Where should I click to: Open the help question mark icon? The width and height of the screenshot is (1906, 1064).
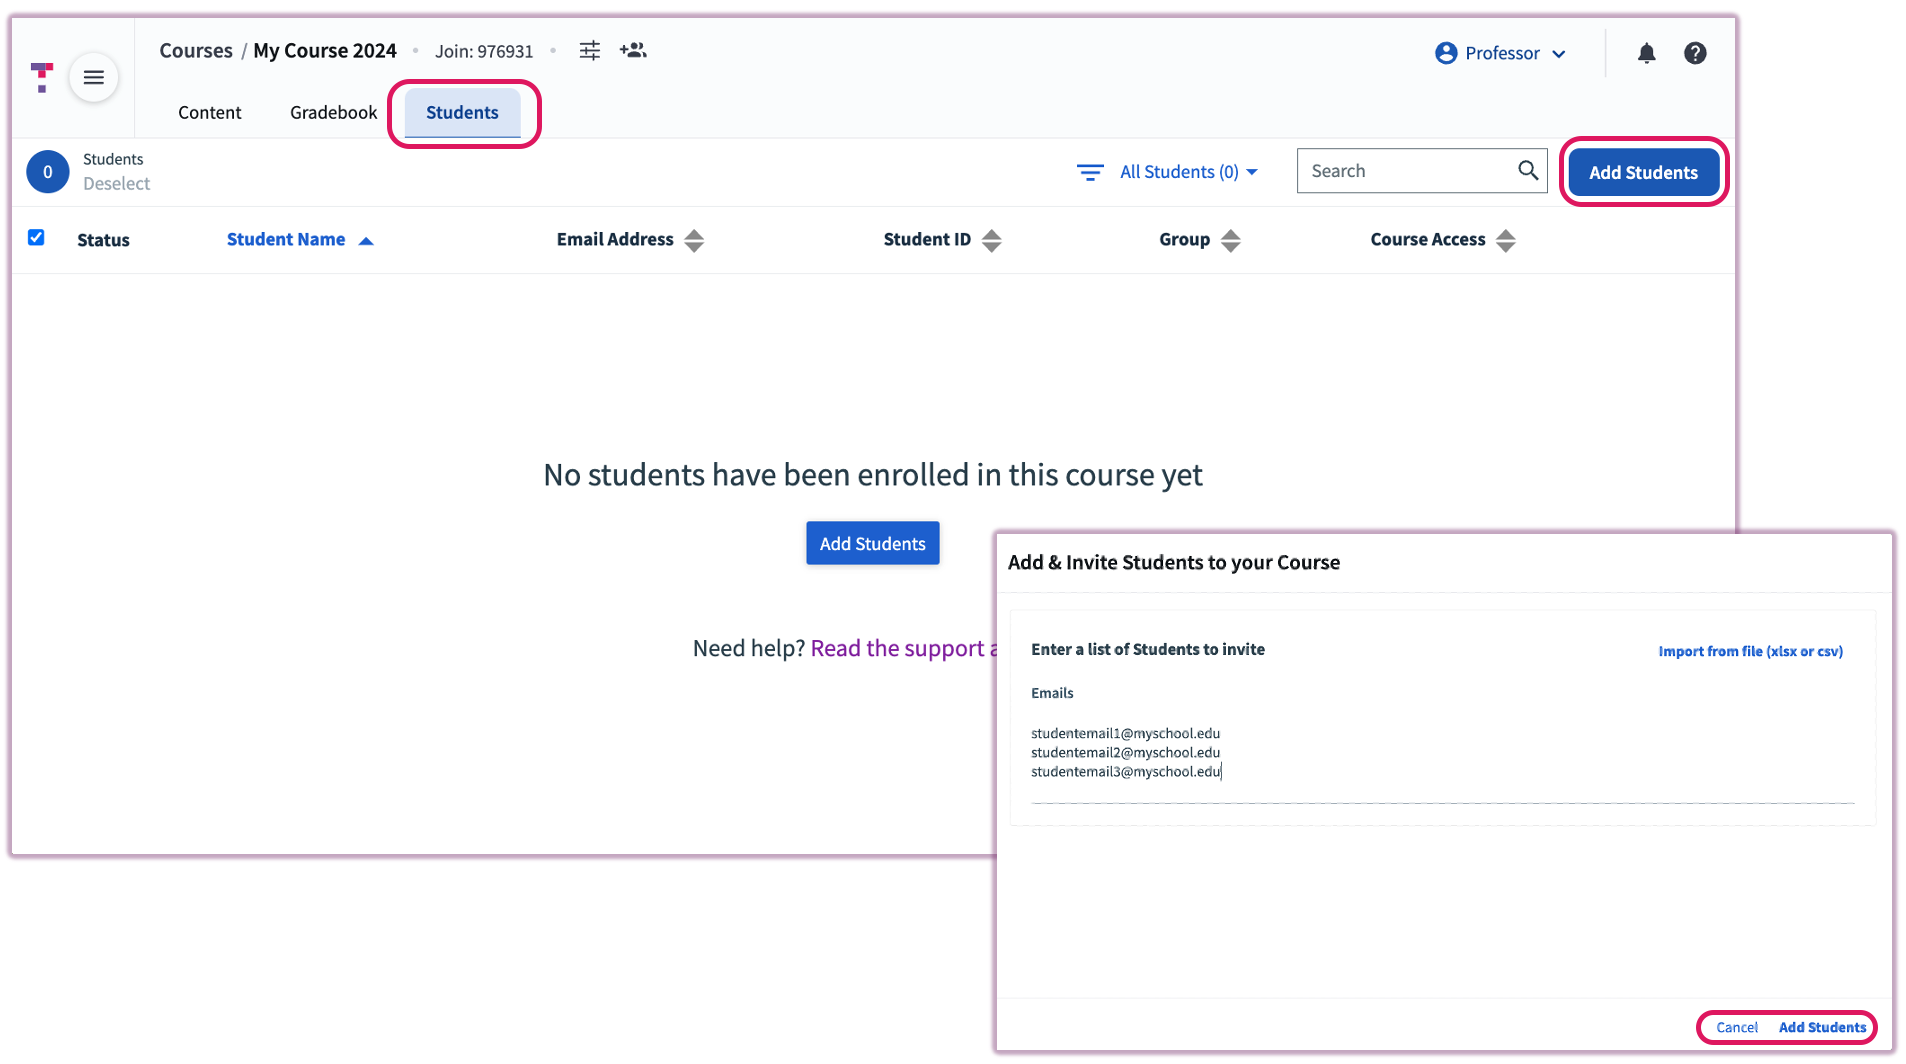pyautogui.click(x=1695, y=53)
